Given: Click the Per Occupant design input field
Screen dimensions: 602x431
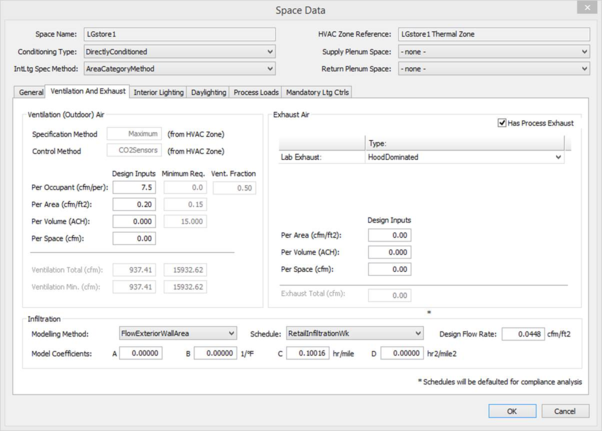Looking at the screenshot, I should tap(134, 187).
